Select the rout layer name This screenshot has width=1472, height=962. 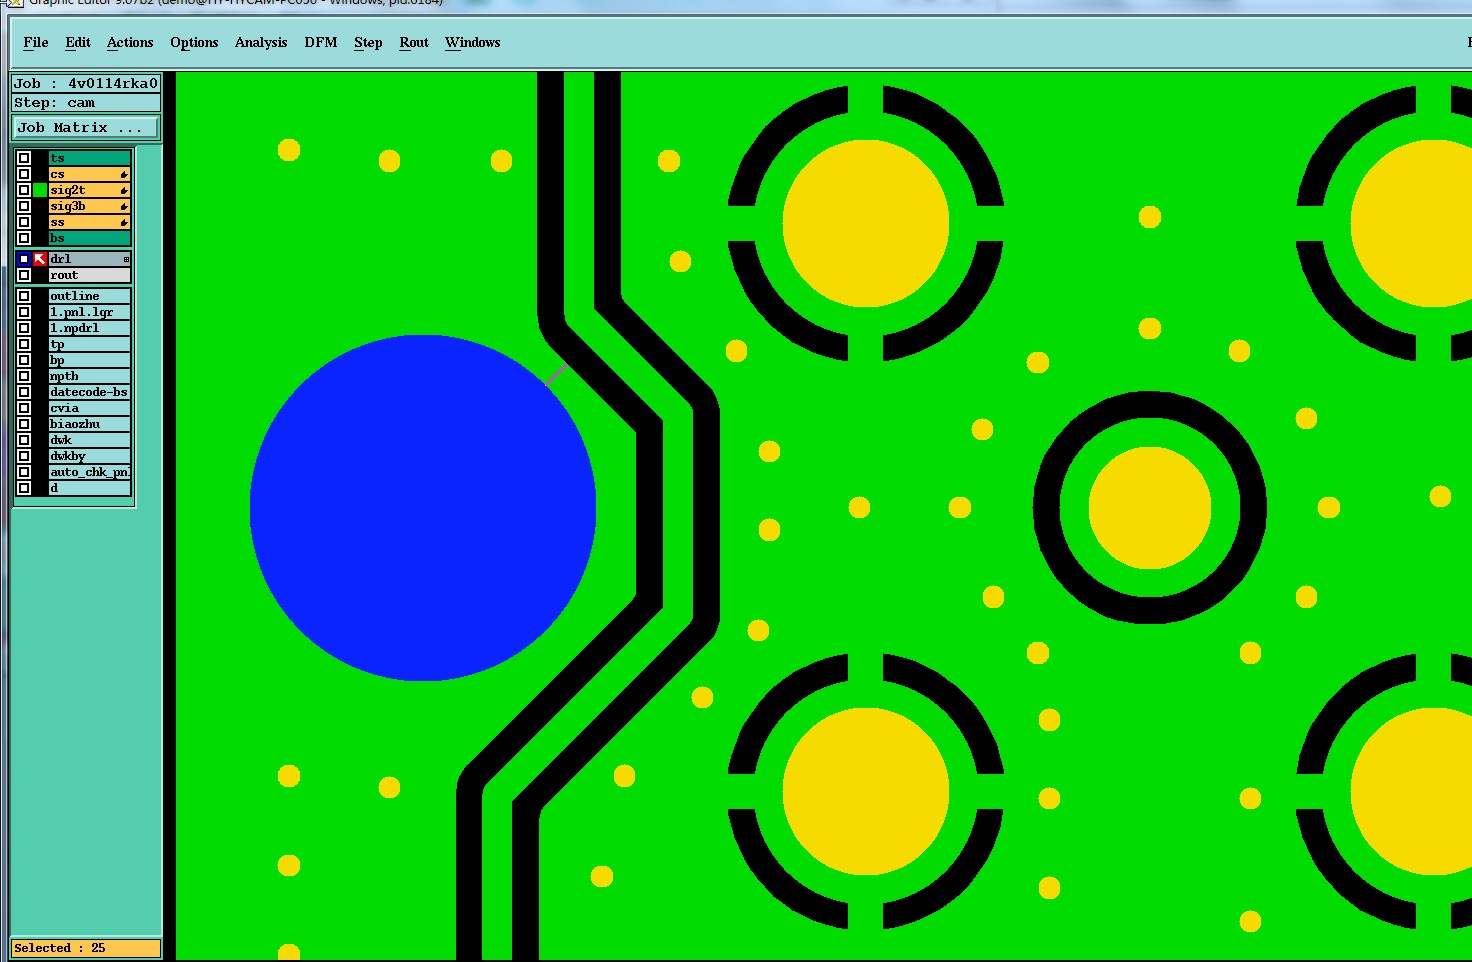click(90, 275)
